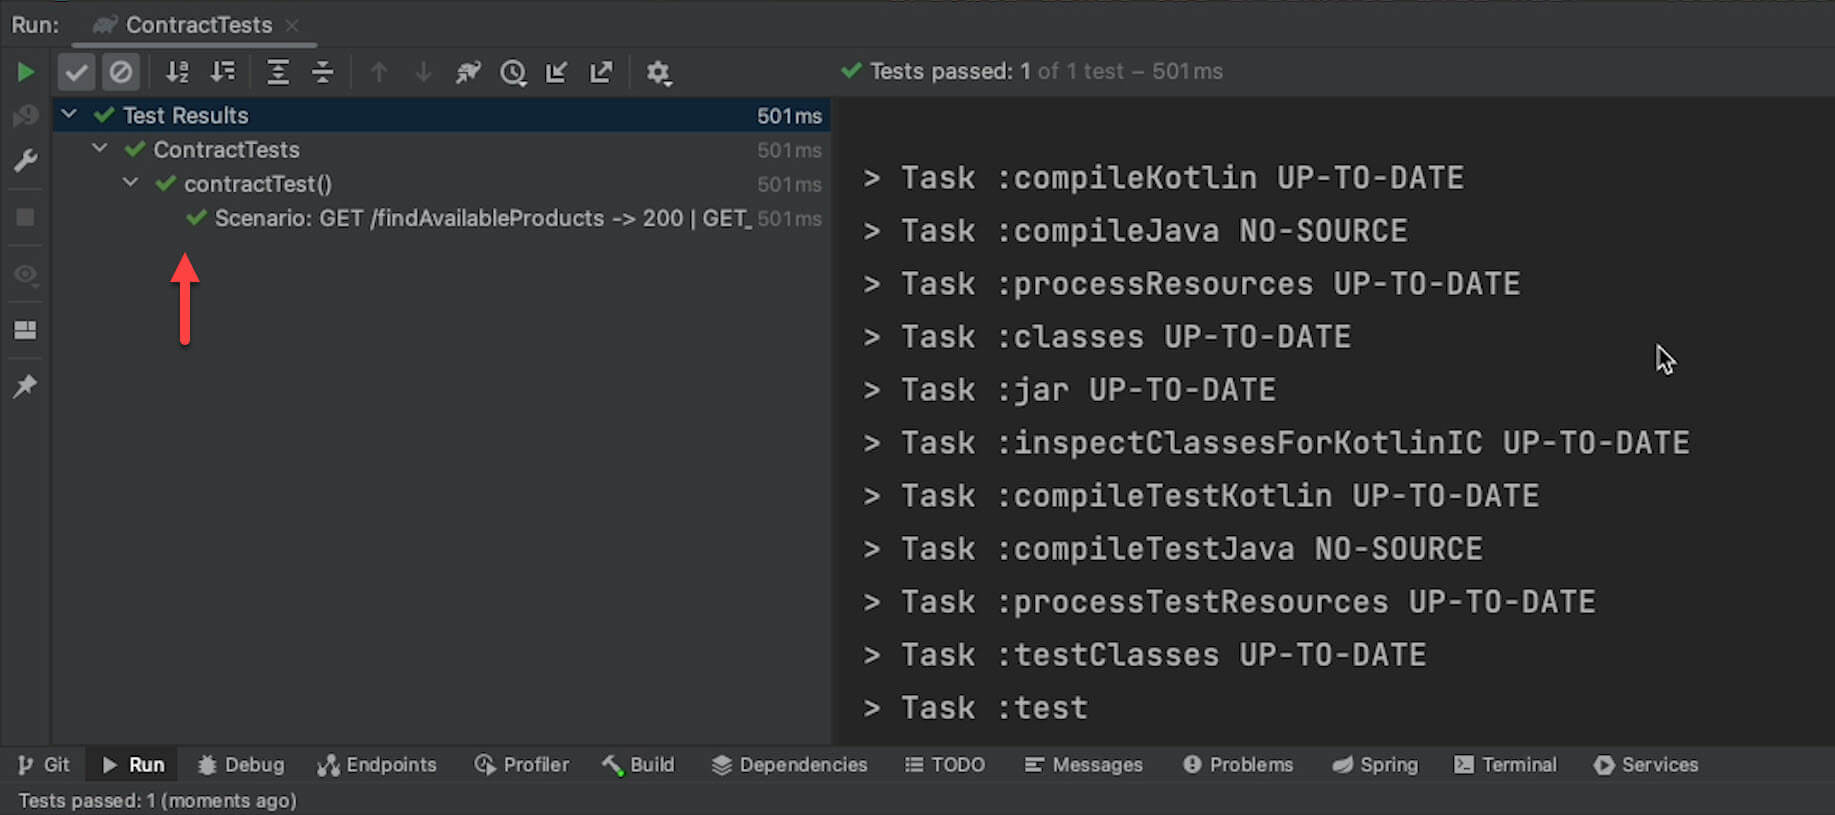Collapse the Test Results root node
The width and height of the screenshot is (1835, 815).
tap(69, 115)
